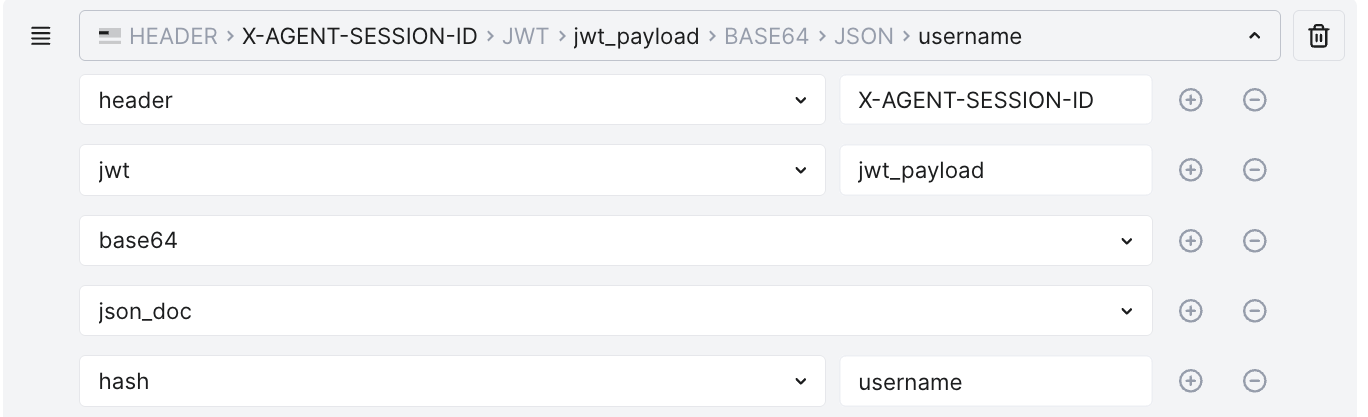Add step after the json_doc row
Viewport: 1368px width, 417px height.
(x=1190, y=311)
